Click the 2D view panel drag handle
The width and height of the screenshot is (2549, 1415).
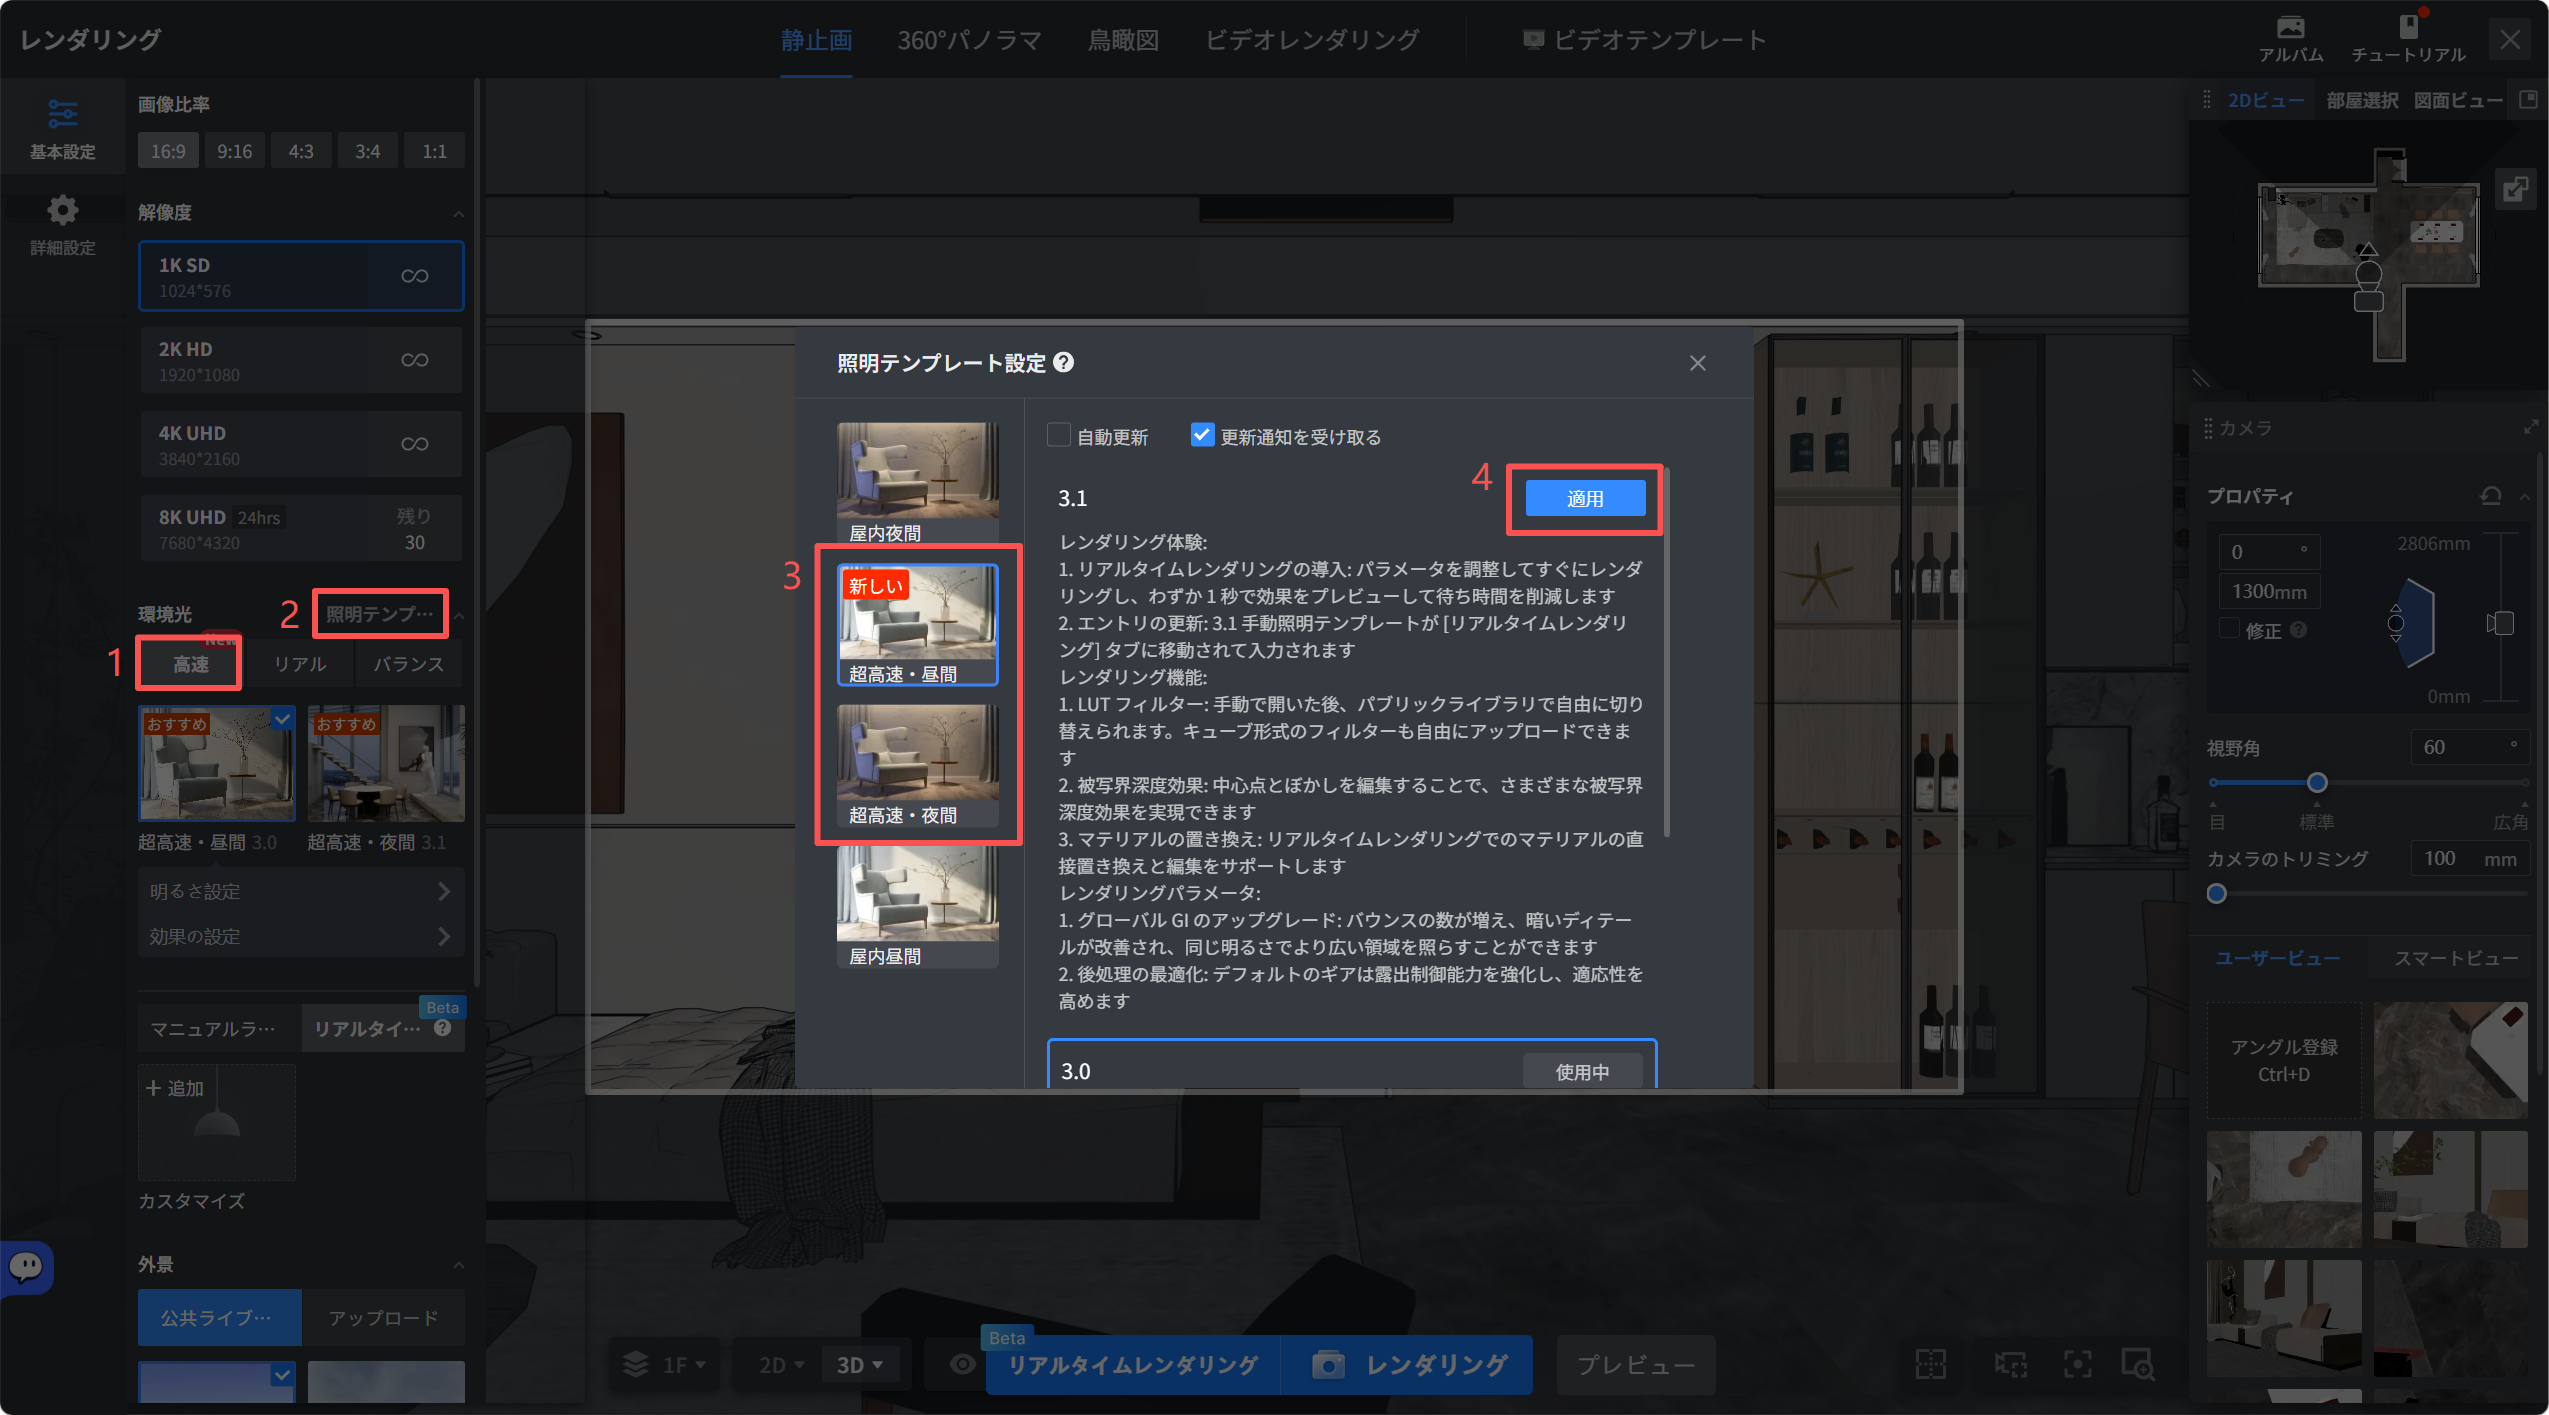pyautogui.click(x=2207, y=100)
